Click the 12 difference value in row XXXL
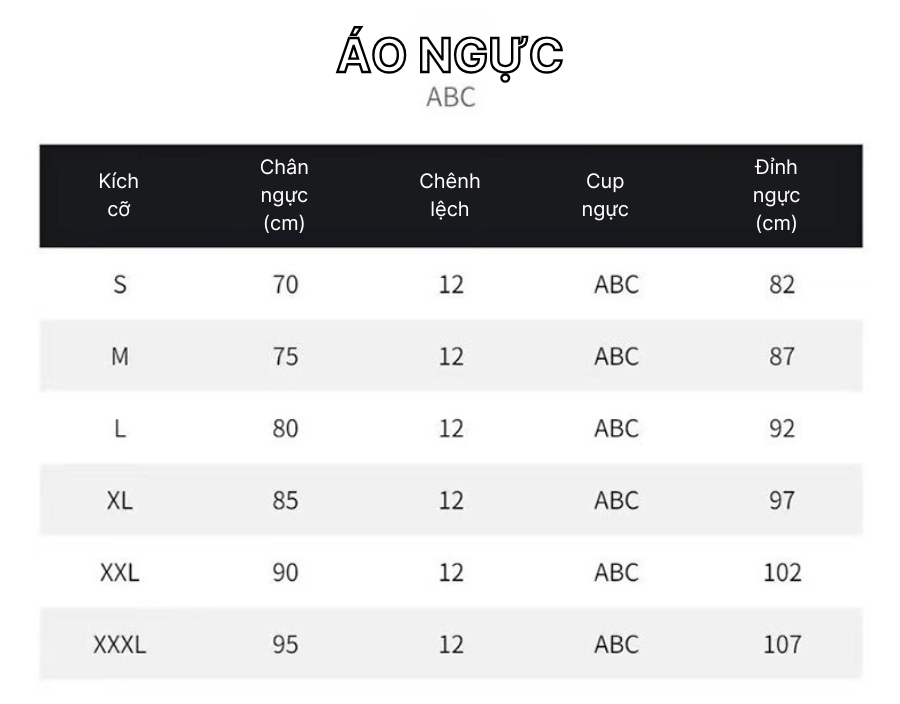 (x=451, y=644)
